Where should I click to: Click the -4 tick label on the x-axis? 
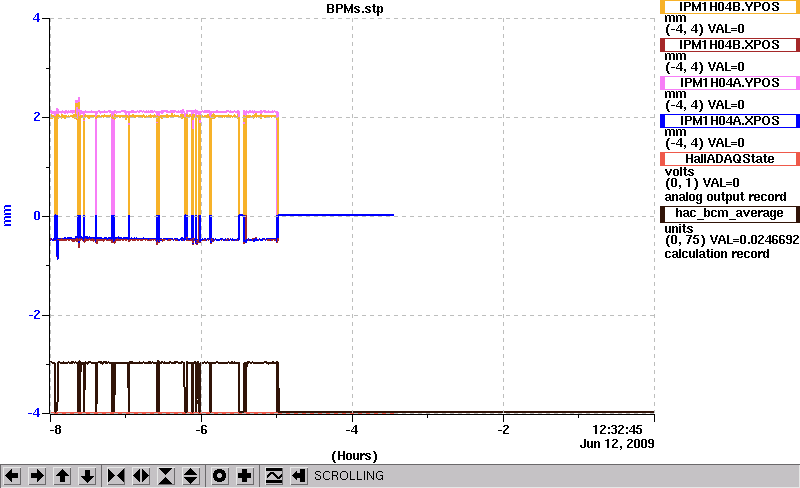click(x=352, y=430)
